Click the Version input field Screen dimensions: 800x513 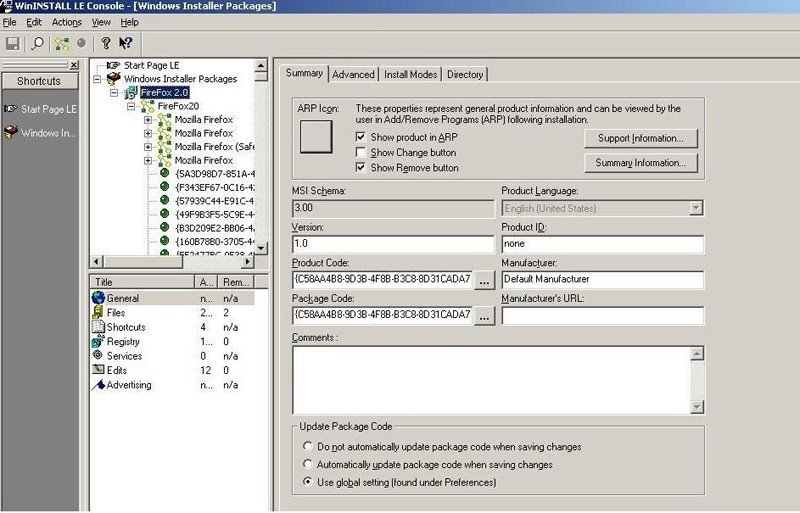[393, 243]
